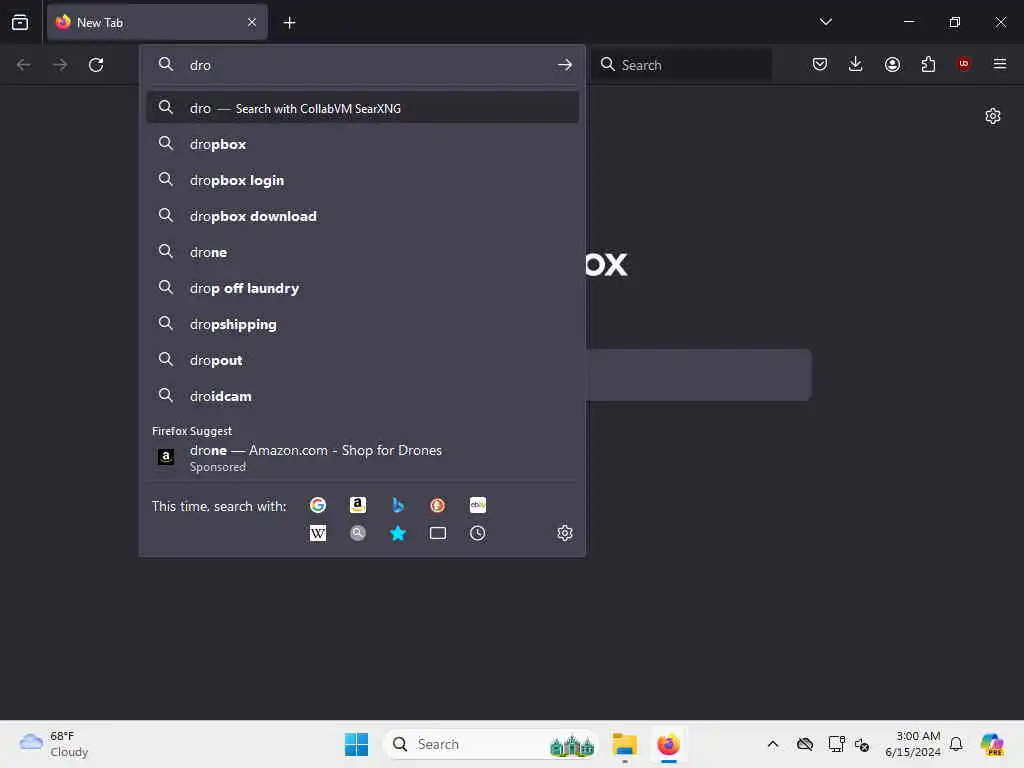Search with the gray magnifier engine icon
This screenshot has height=768, width=1024.
click(x=358, y=534)
